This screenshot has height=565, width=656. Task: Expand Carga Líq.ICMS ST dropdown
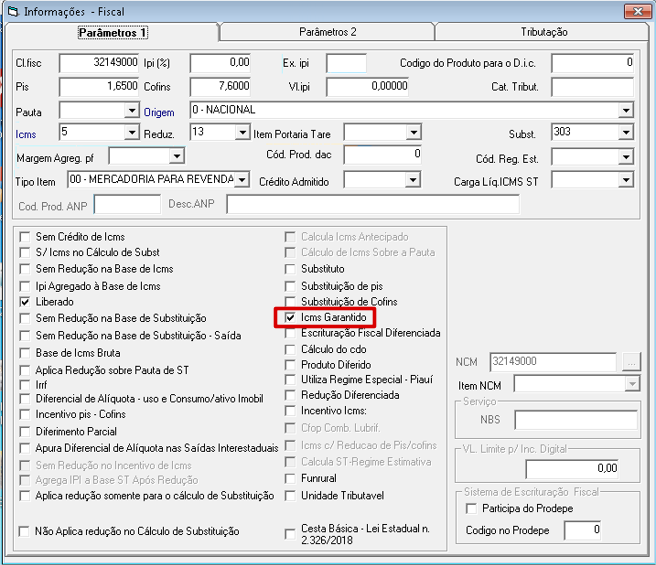click(x=626, y=180)
